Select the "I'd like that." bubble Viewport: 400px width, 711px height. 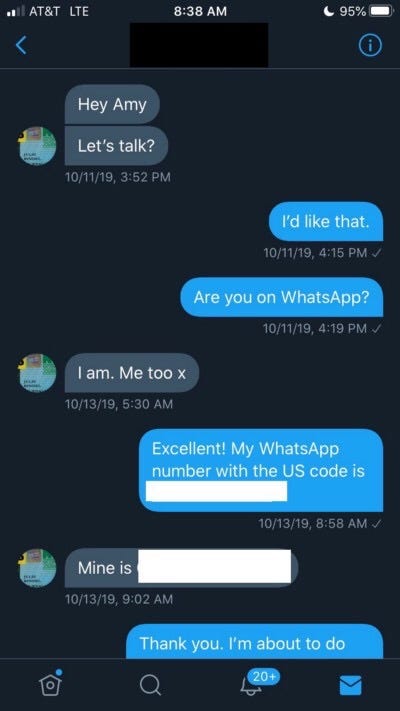point(326,221)
